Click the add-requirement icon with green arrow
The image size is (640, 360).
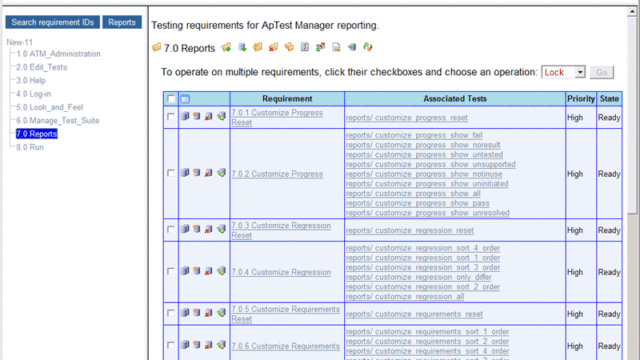tap(242, 47)
